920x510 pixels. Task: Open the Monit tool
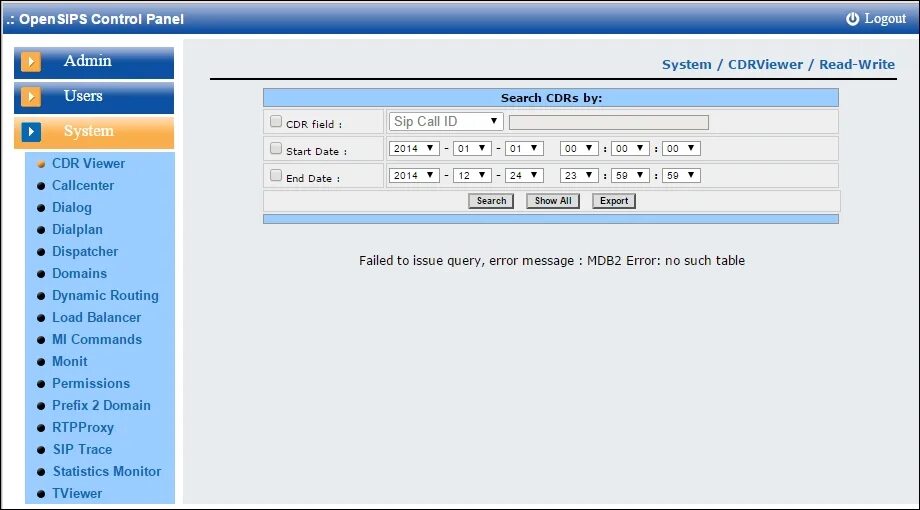click(x=70, y=362)
